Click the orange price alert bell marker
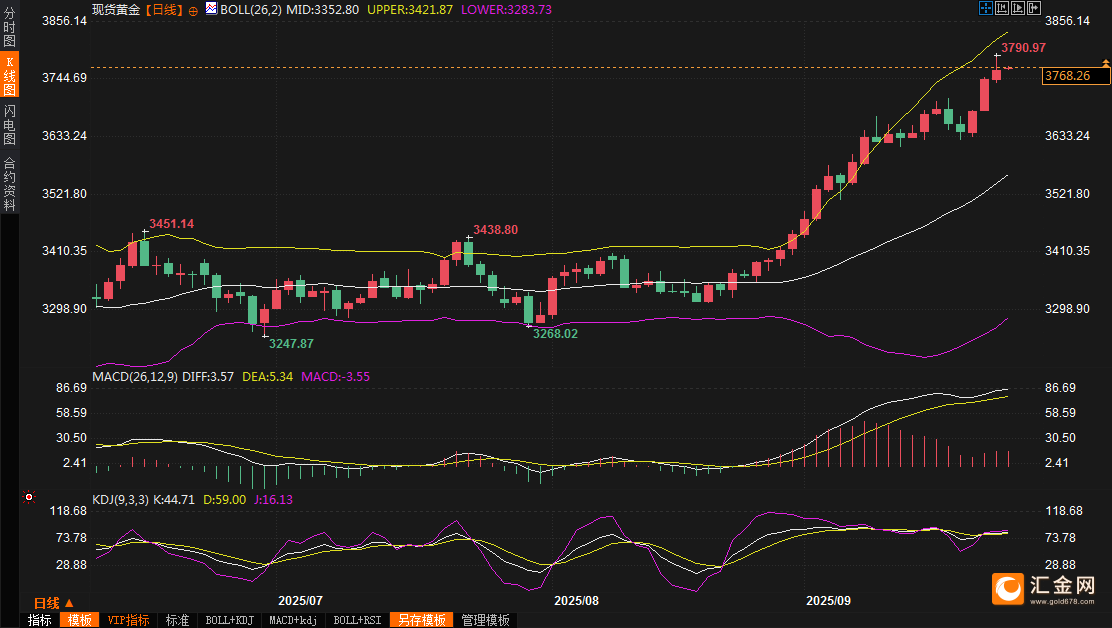 [x=1105, y=64]
